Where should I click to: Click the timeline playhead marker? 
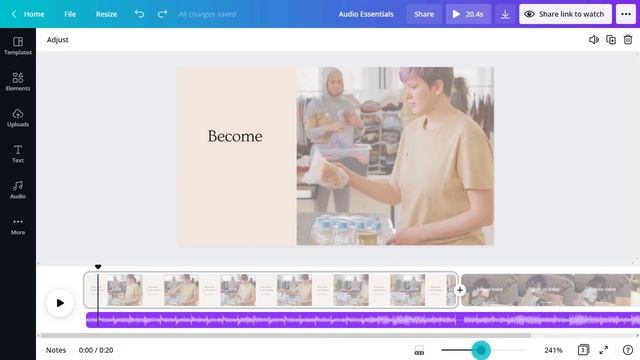[x=98, y=267]
